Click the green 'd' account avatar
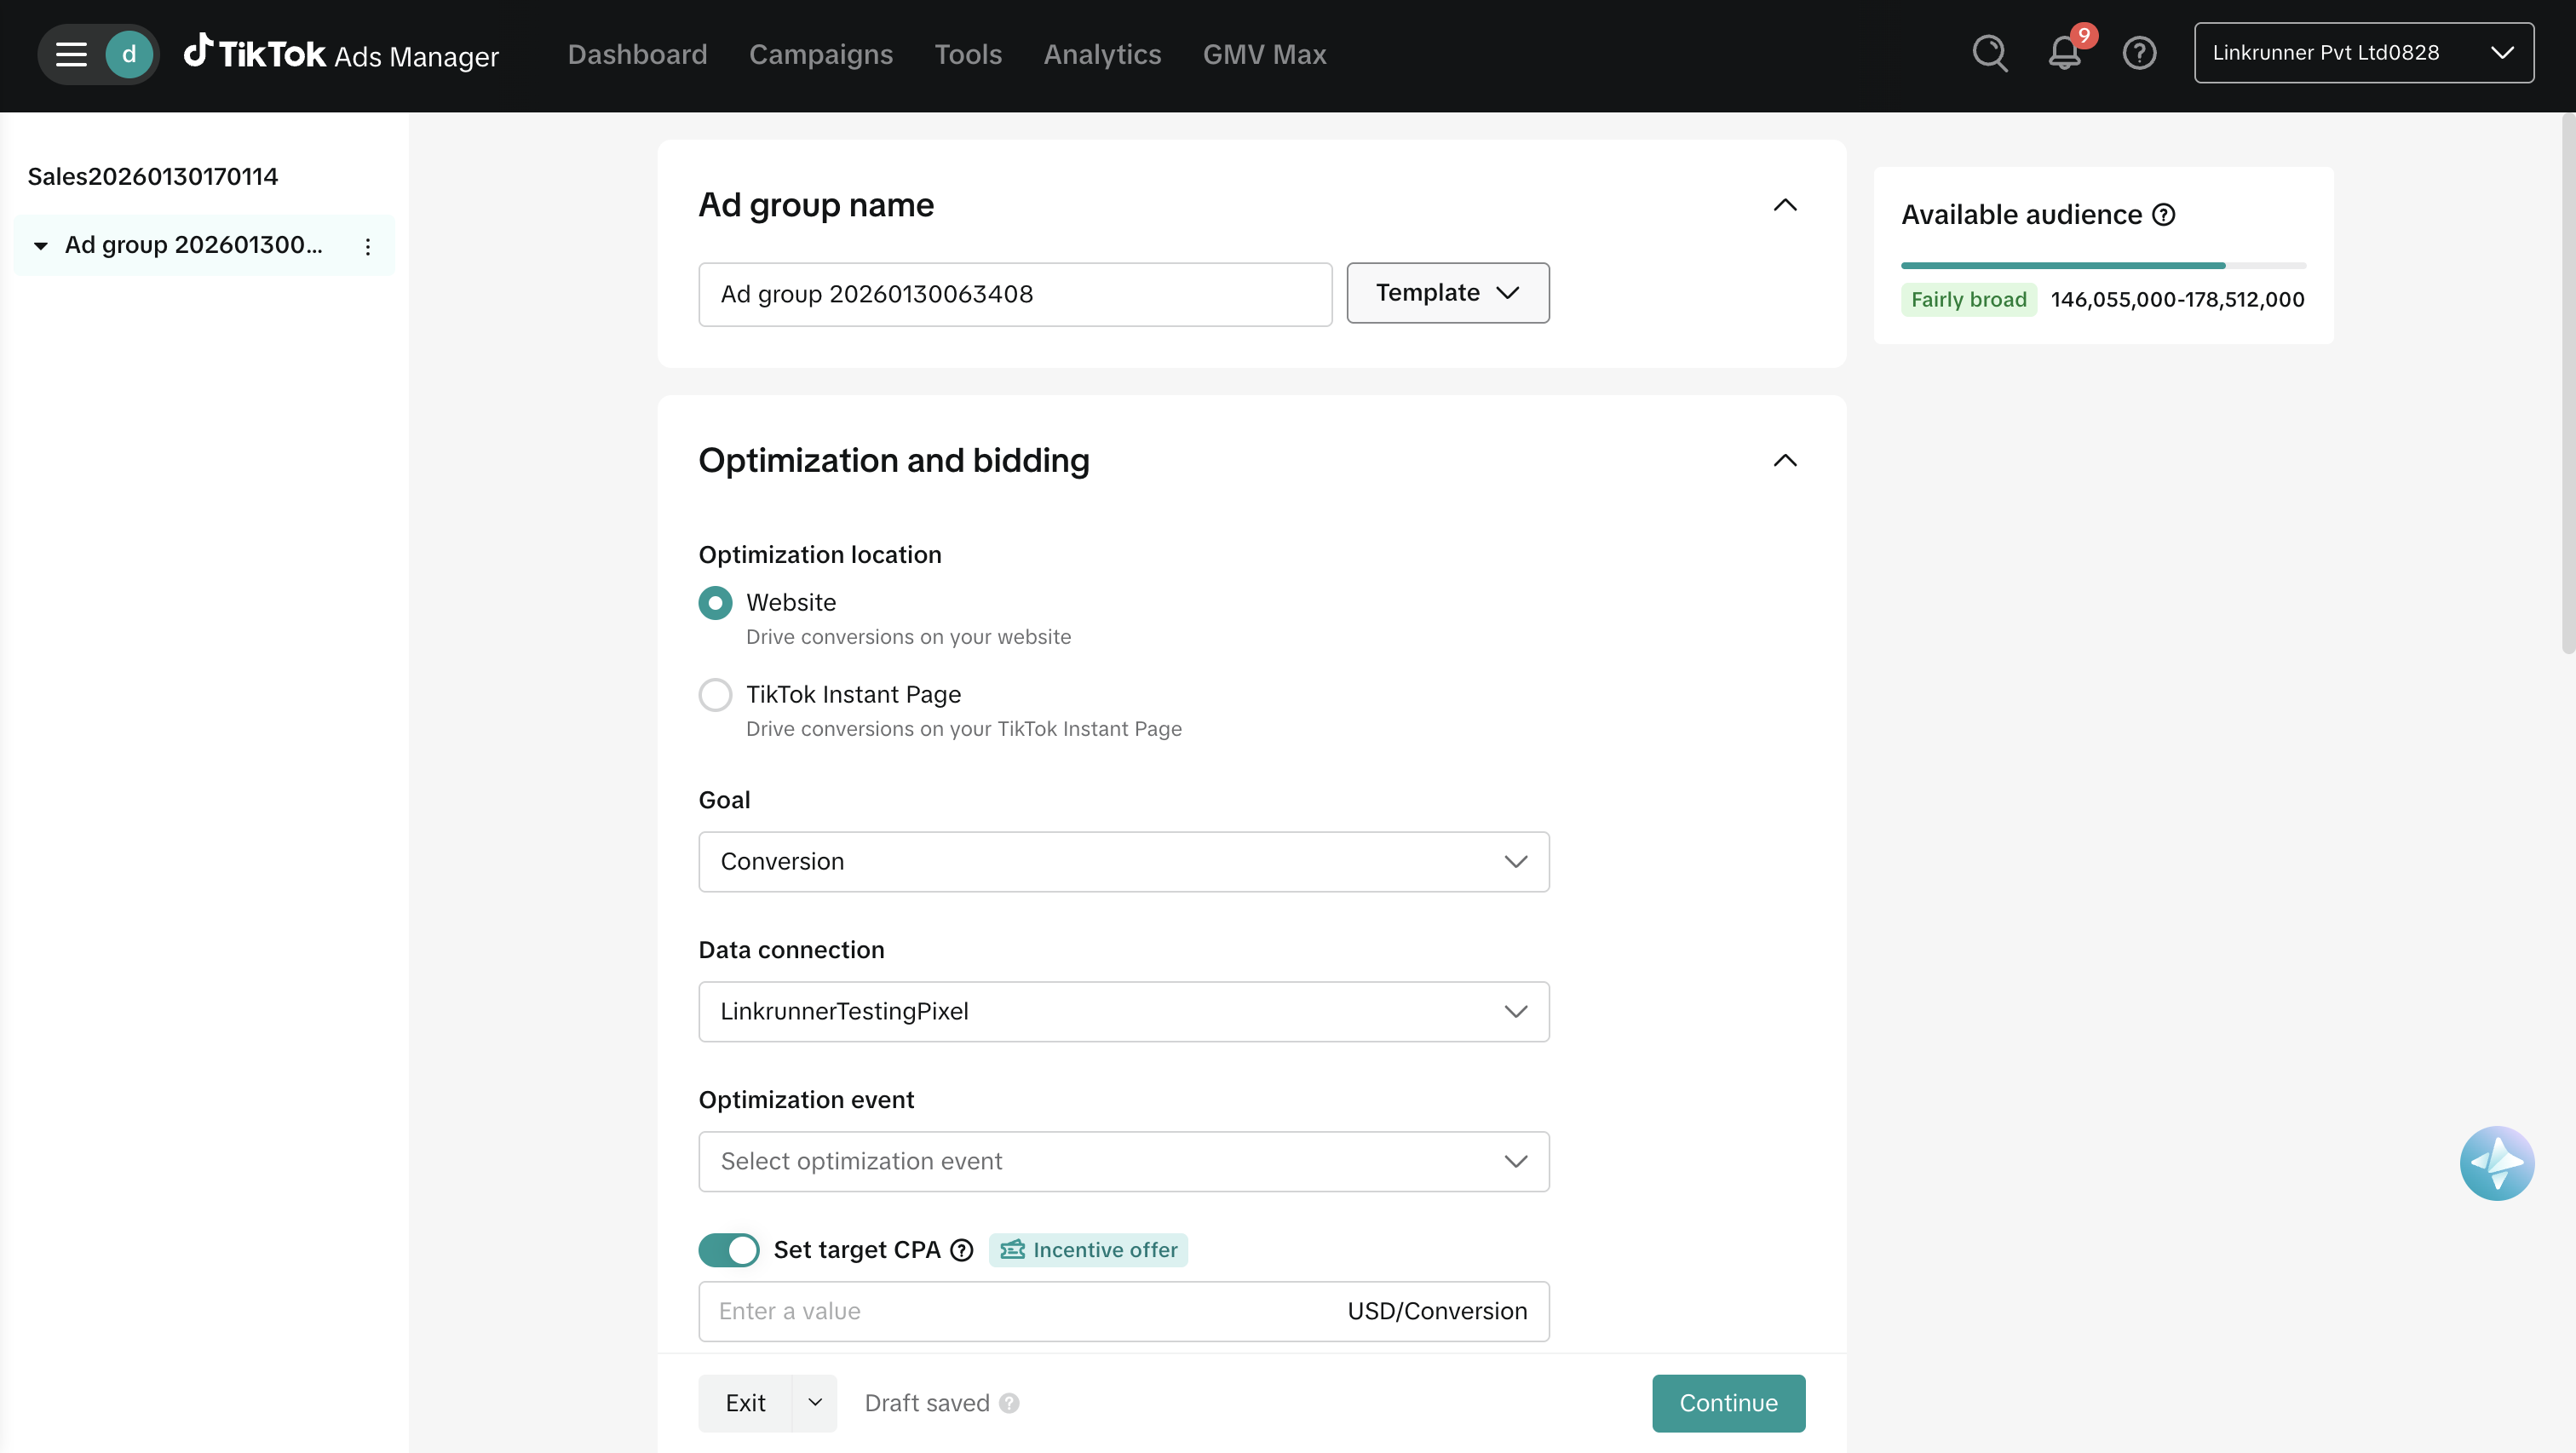 pyautogui.click(x=129, y=54)
